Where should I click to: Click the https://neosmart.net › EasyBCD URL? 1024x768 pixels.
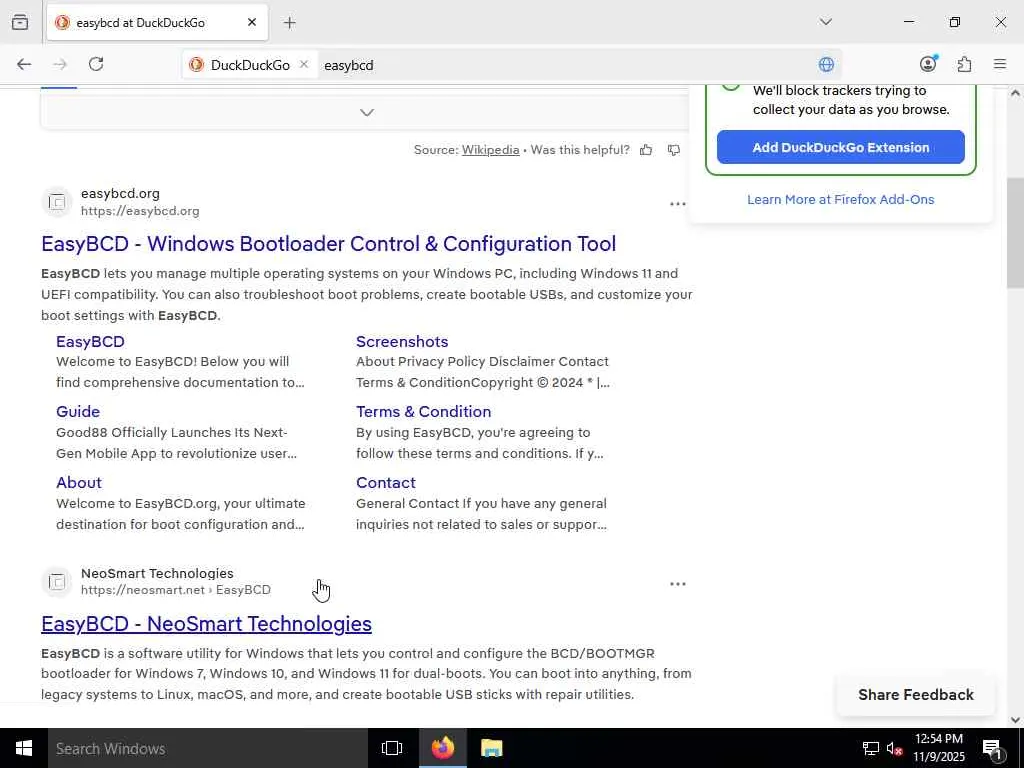pos(176,590)
